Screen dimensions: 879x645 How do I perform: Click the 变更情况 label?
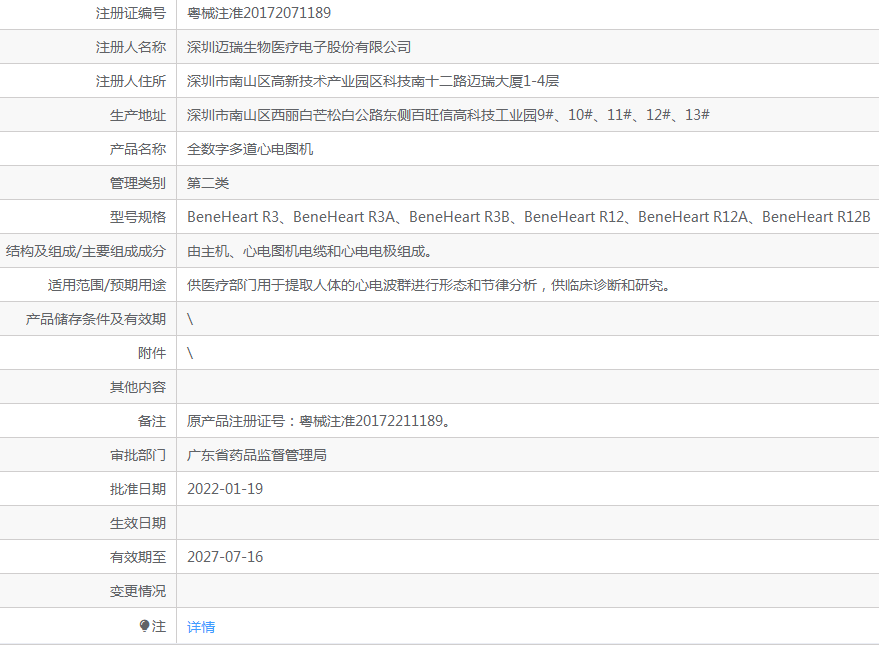pos(138,591)
